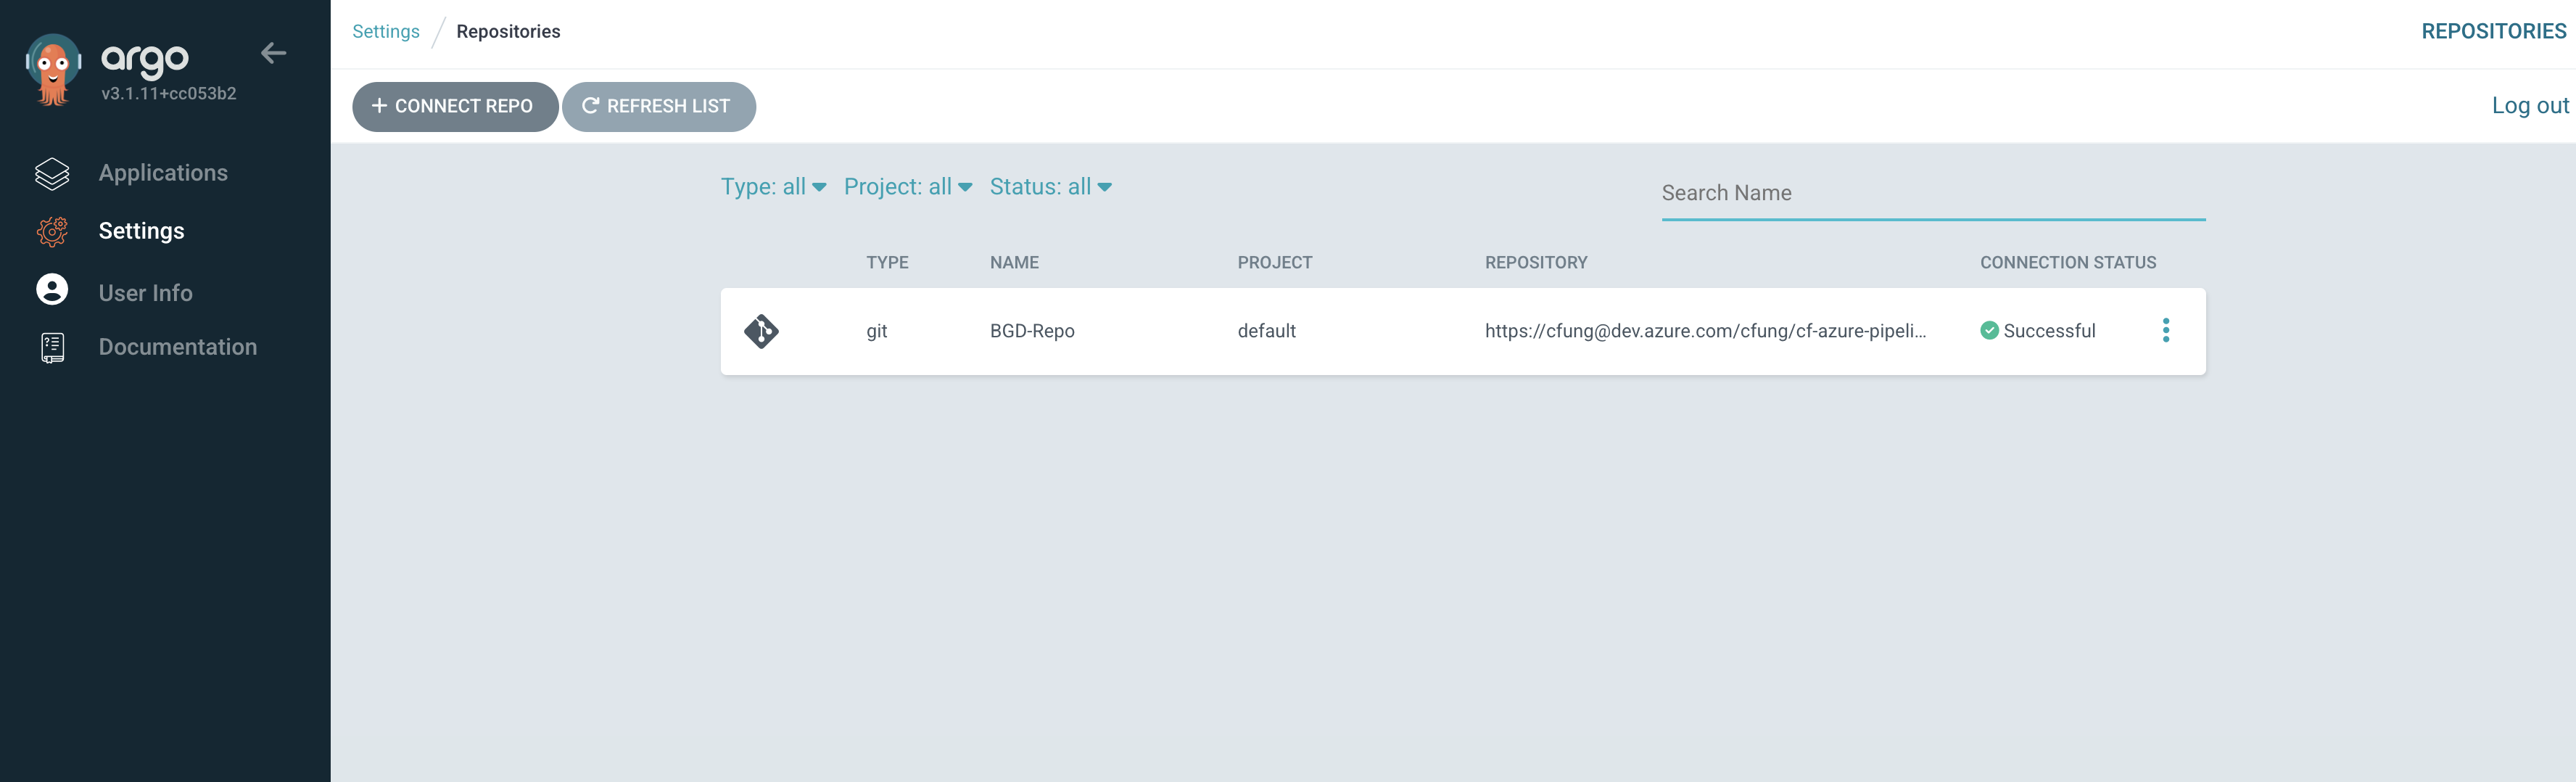Open Applications from the sidebar

click(x=163, y=173)
